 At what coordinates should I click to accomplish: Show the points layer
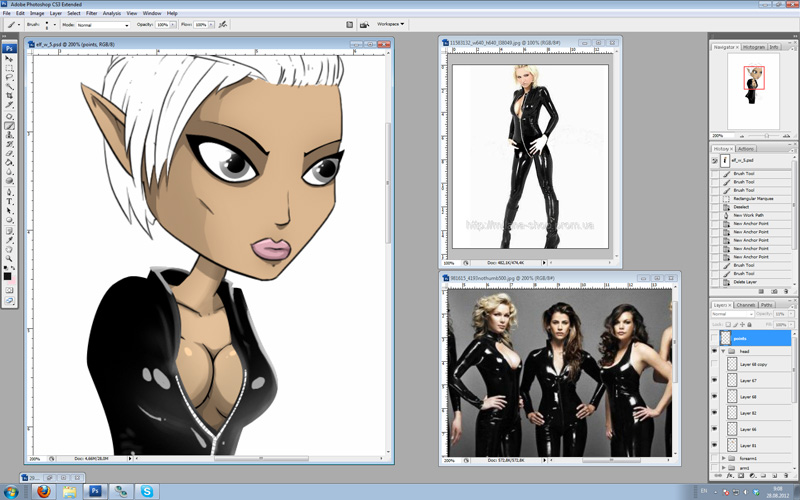714,338
